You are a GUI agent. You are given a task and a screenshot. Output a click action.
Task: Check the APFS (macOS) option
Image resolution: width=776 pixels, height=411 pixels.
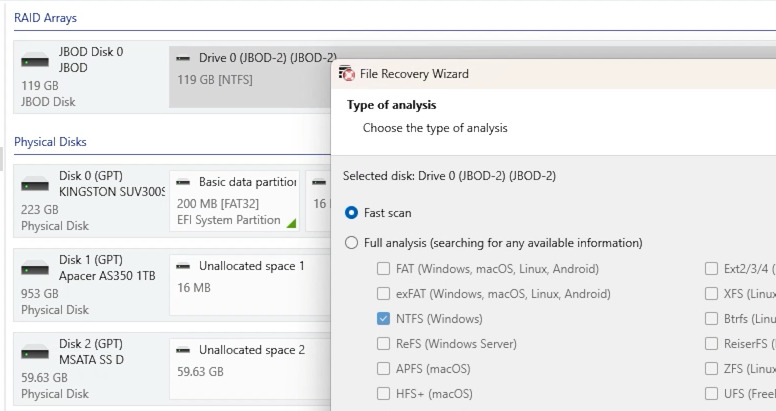pos(384,368)
